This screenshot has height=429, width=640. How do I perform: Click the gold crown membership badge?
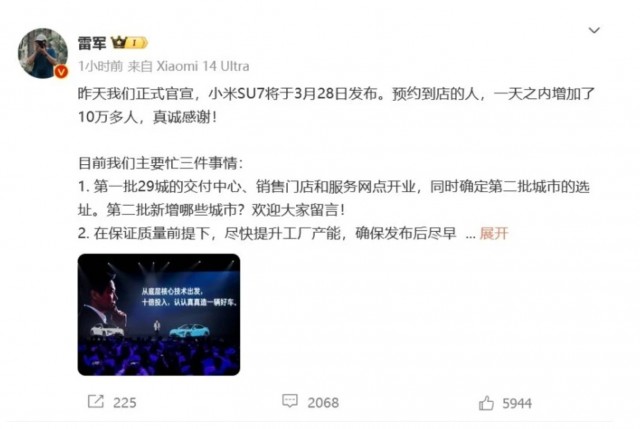119,42
